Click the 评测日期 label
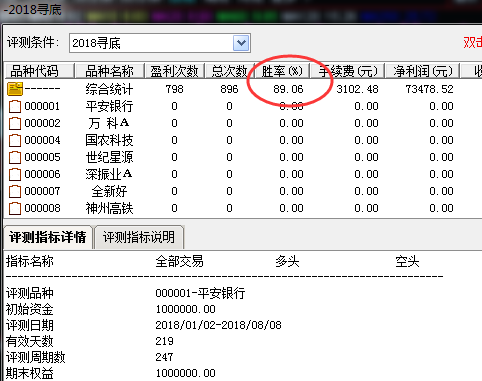 tap(30, 325)
